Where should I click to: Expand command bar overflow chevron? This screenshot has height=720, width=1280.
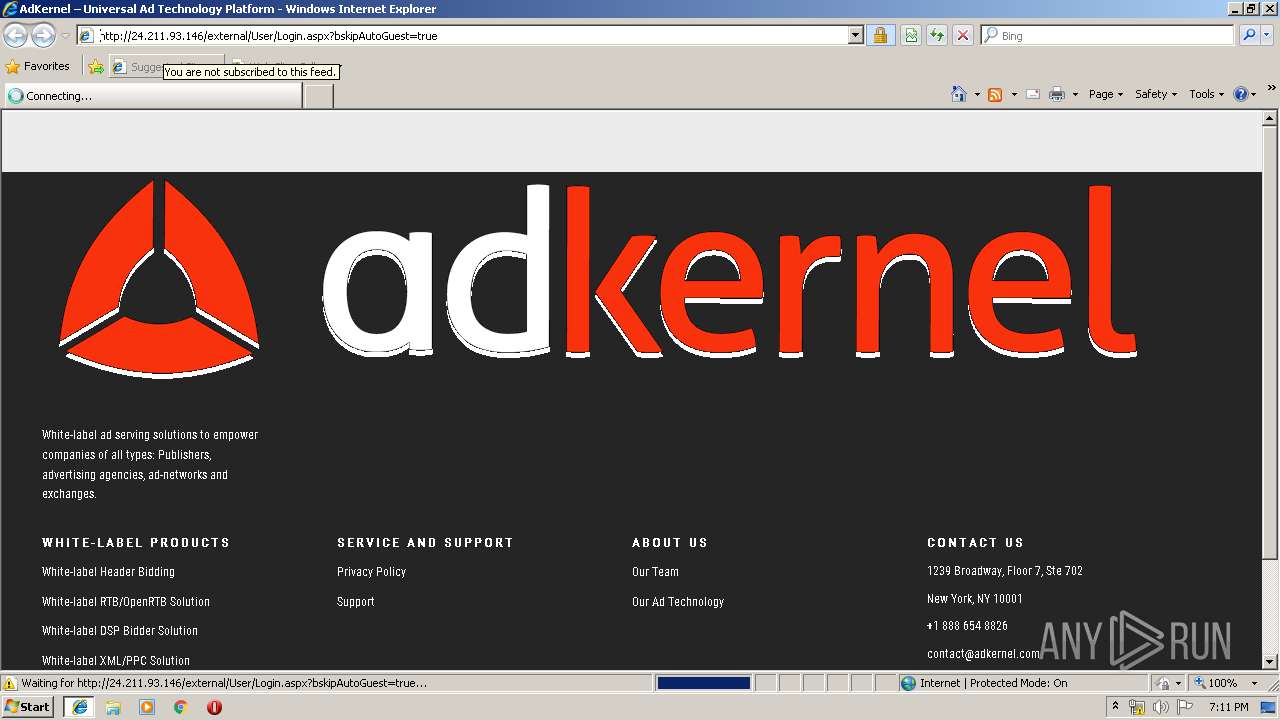[x=1272, y=88]
